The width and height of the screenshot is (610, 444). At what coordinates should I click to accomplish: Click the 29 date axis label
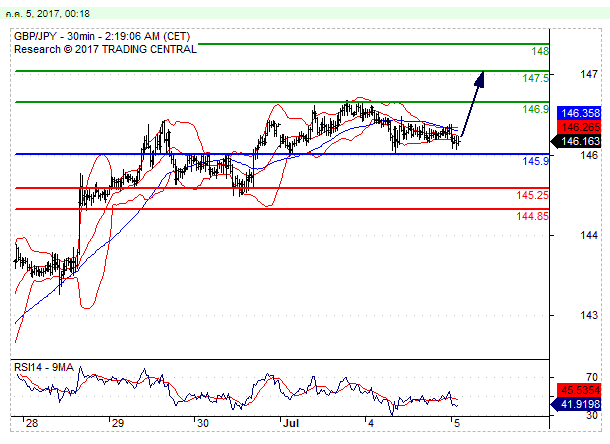pos(117,423)
